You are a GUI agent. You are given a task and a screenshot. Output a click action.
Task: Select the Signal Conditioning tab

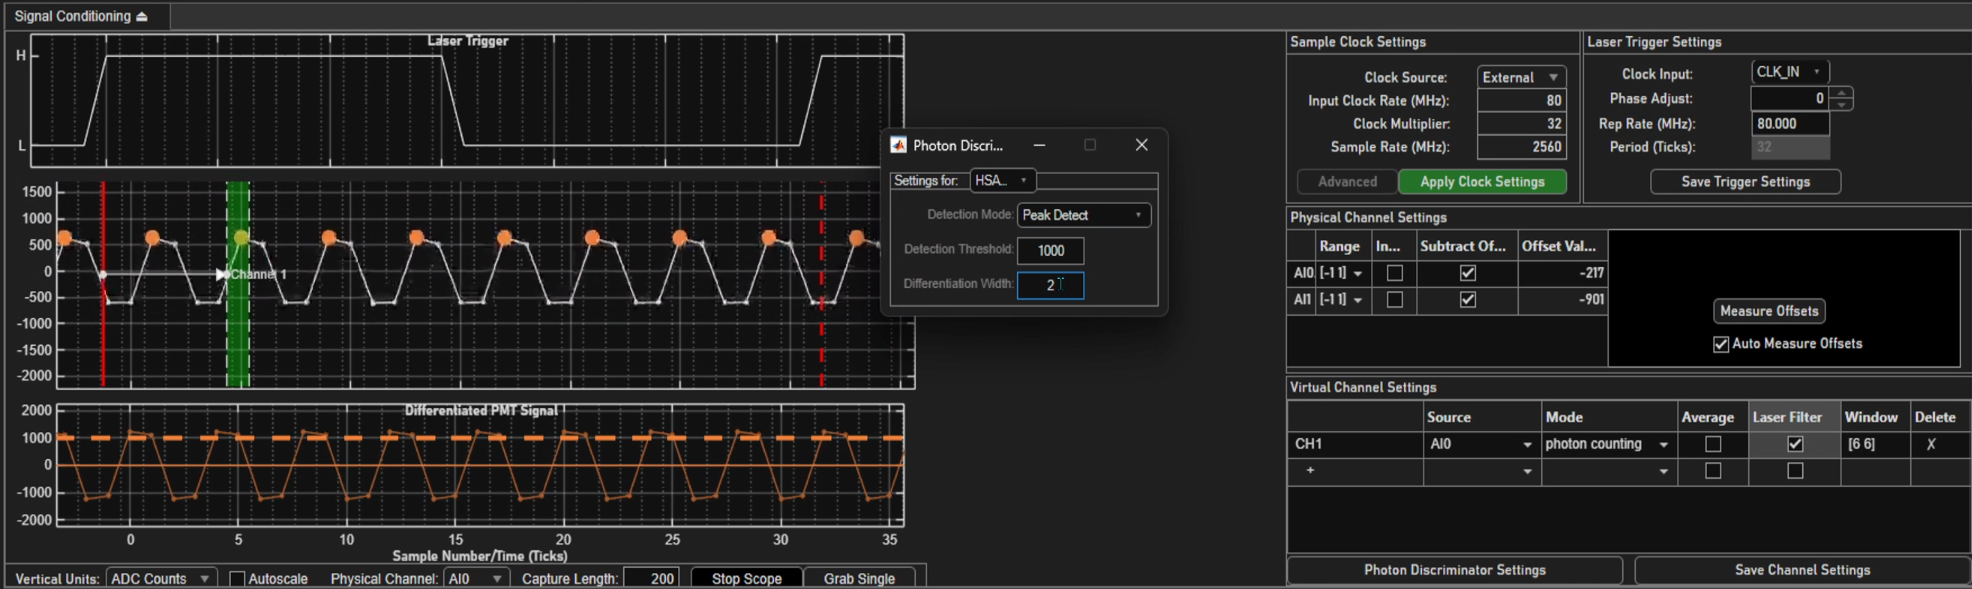(72, 17)
